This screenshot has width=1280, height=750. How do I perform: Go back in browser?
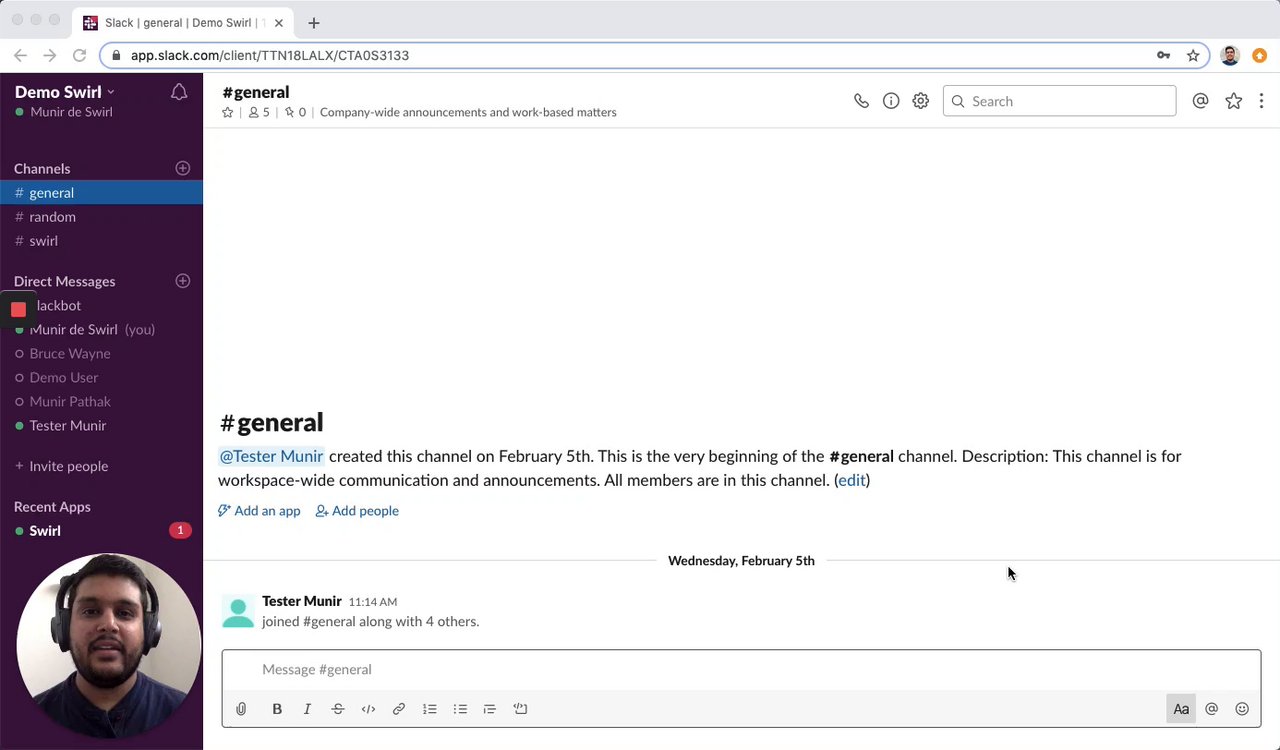(20, 56)
